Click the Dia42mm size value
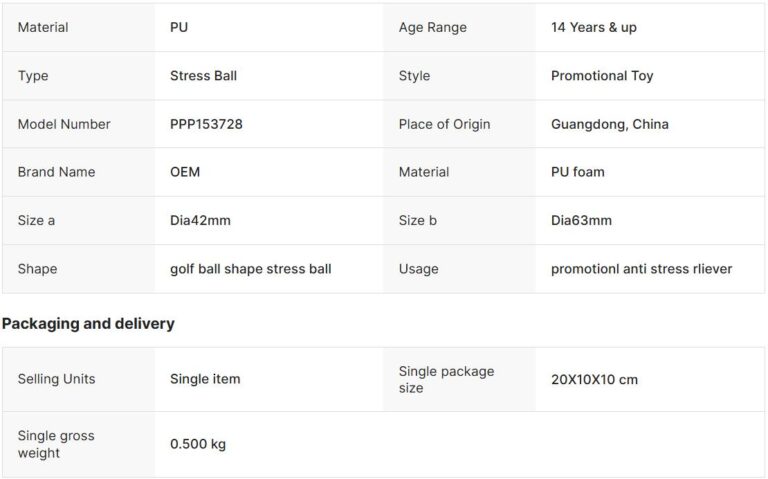Screen dimensions: 768x479 200,220
